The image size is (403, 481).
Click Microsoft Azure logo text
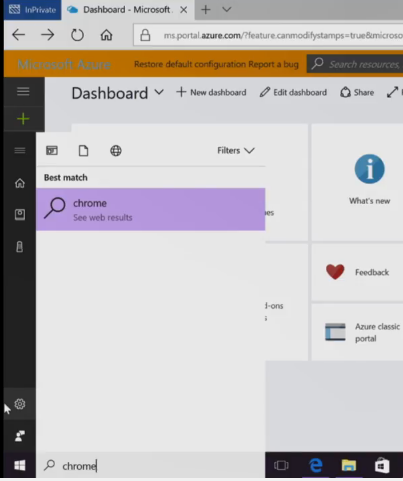(64, 64)
